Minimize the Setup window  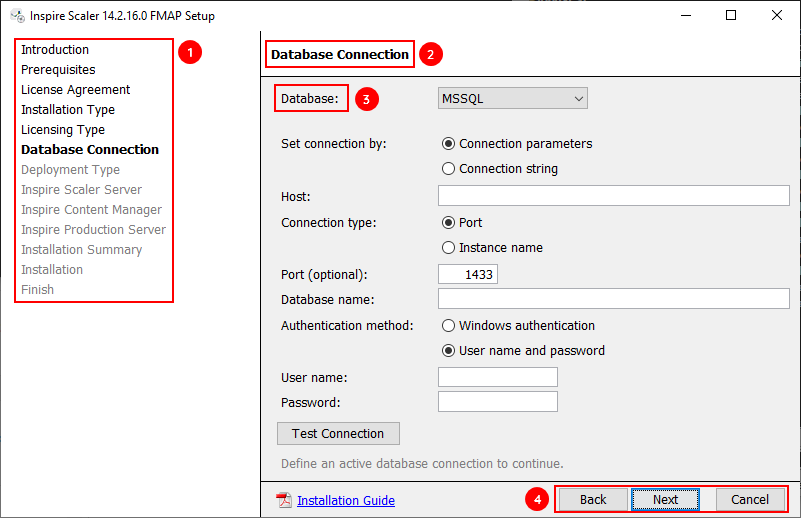pos(686,15)
